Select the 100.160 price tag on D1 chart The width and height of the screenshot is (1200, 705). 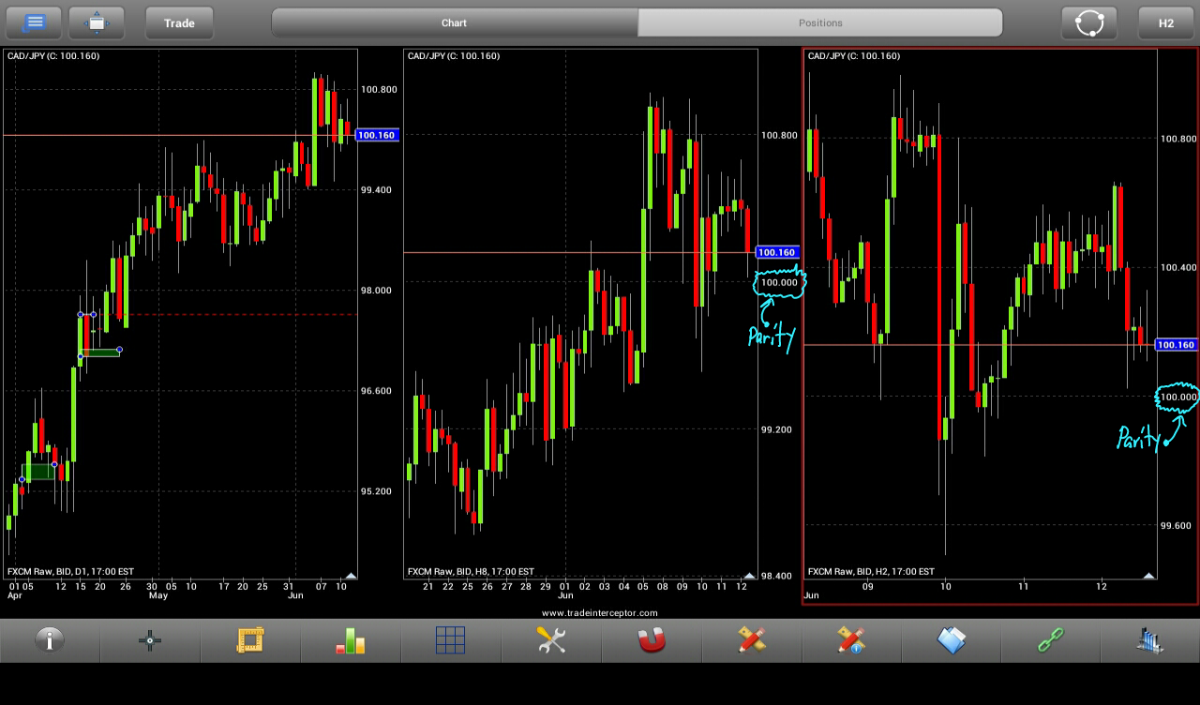pyautogui.click(x=377, y=135)
